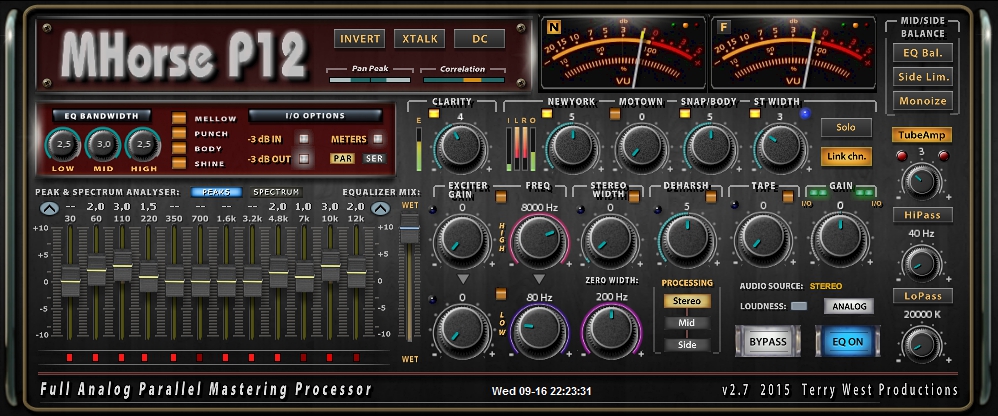Select Stereo processing mode
Screen dimensions: 998x416
pos(687,302)
